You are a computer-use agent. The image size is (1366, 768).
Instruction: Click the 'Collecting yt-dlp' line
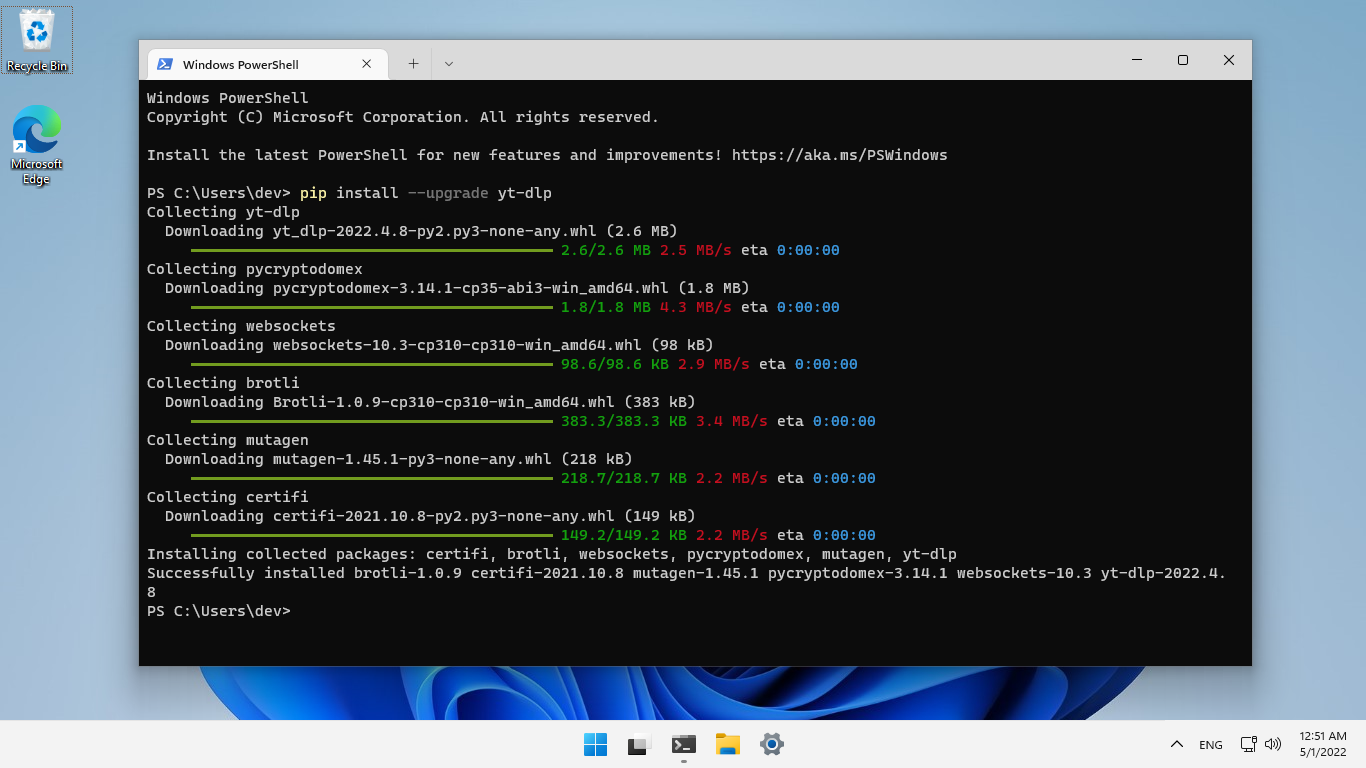pos(223,212)
